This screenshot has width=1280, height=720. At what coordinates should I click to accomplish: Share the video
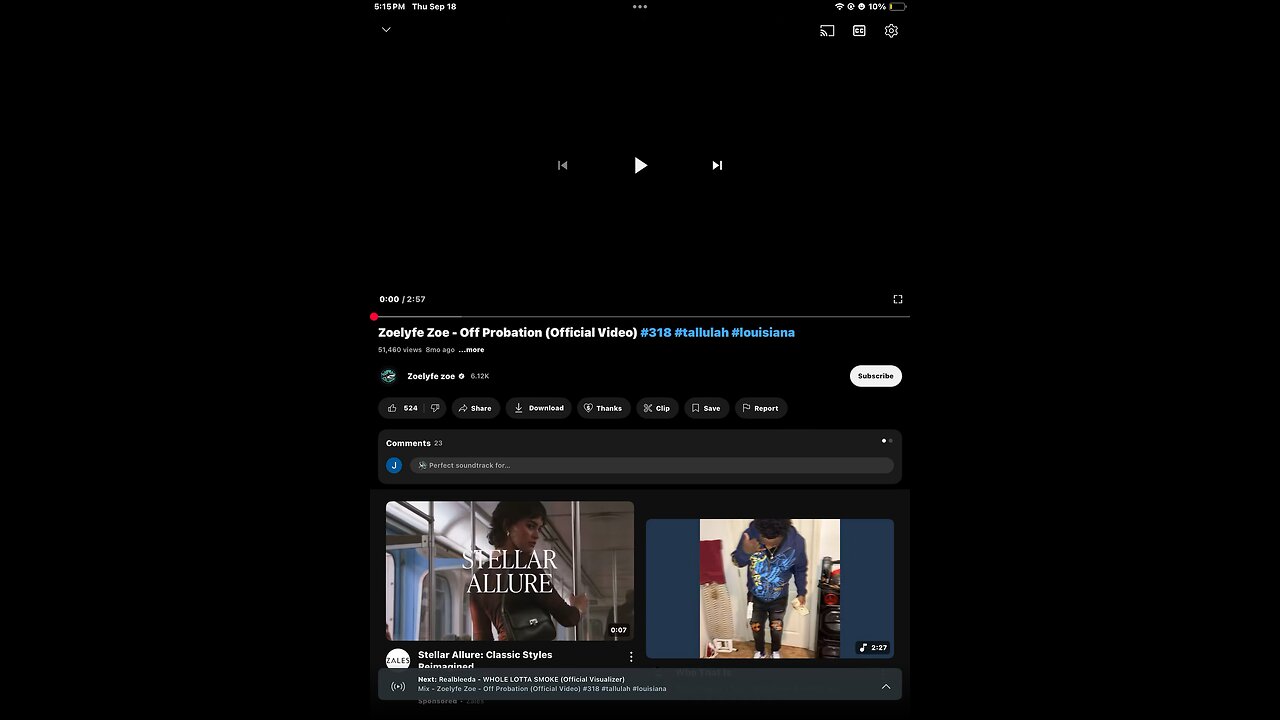tap(475, 408)
